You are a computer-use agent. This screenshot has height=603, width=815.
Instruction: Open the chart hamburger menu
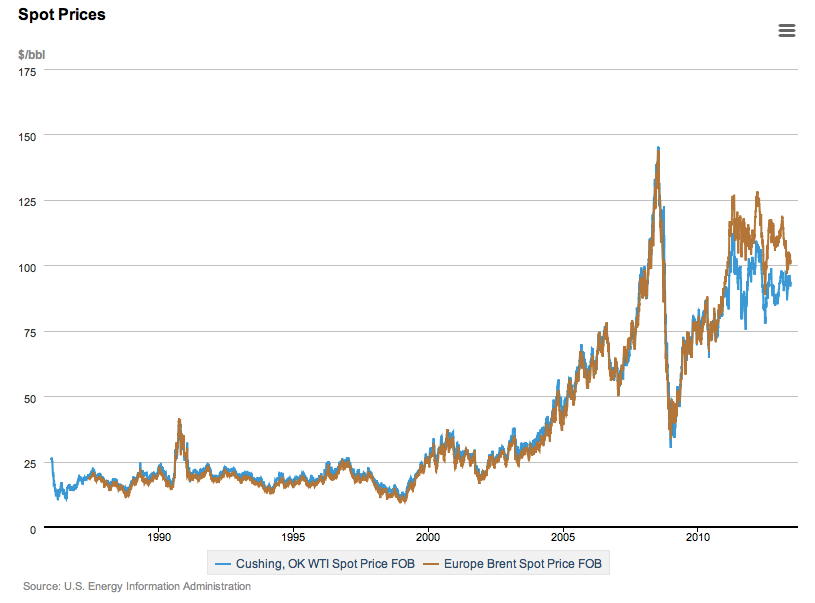point(786,30)
